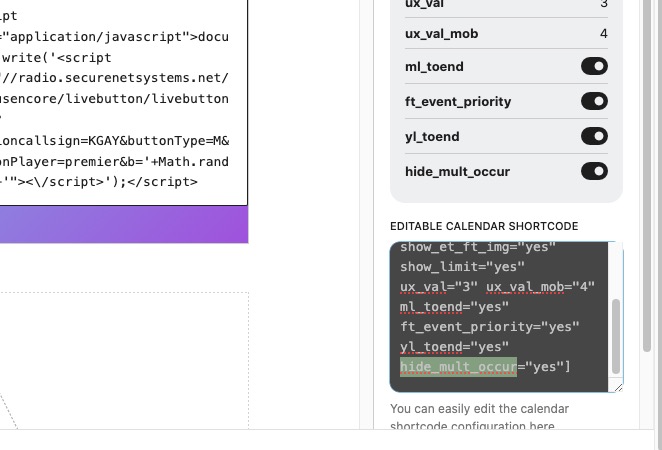Viewport: 662px width, 450px height.
Task: Click ft_event_priority="yes" line in shortcode
Action: tap(490, 327)
